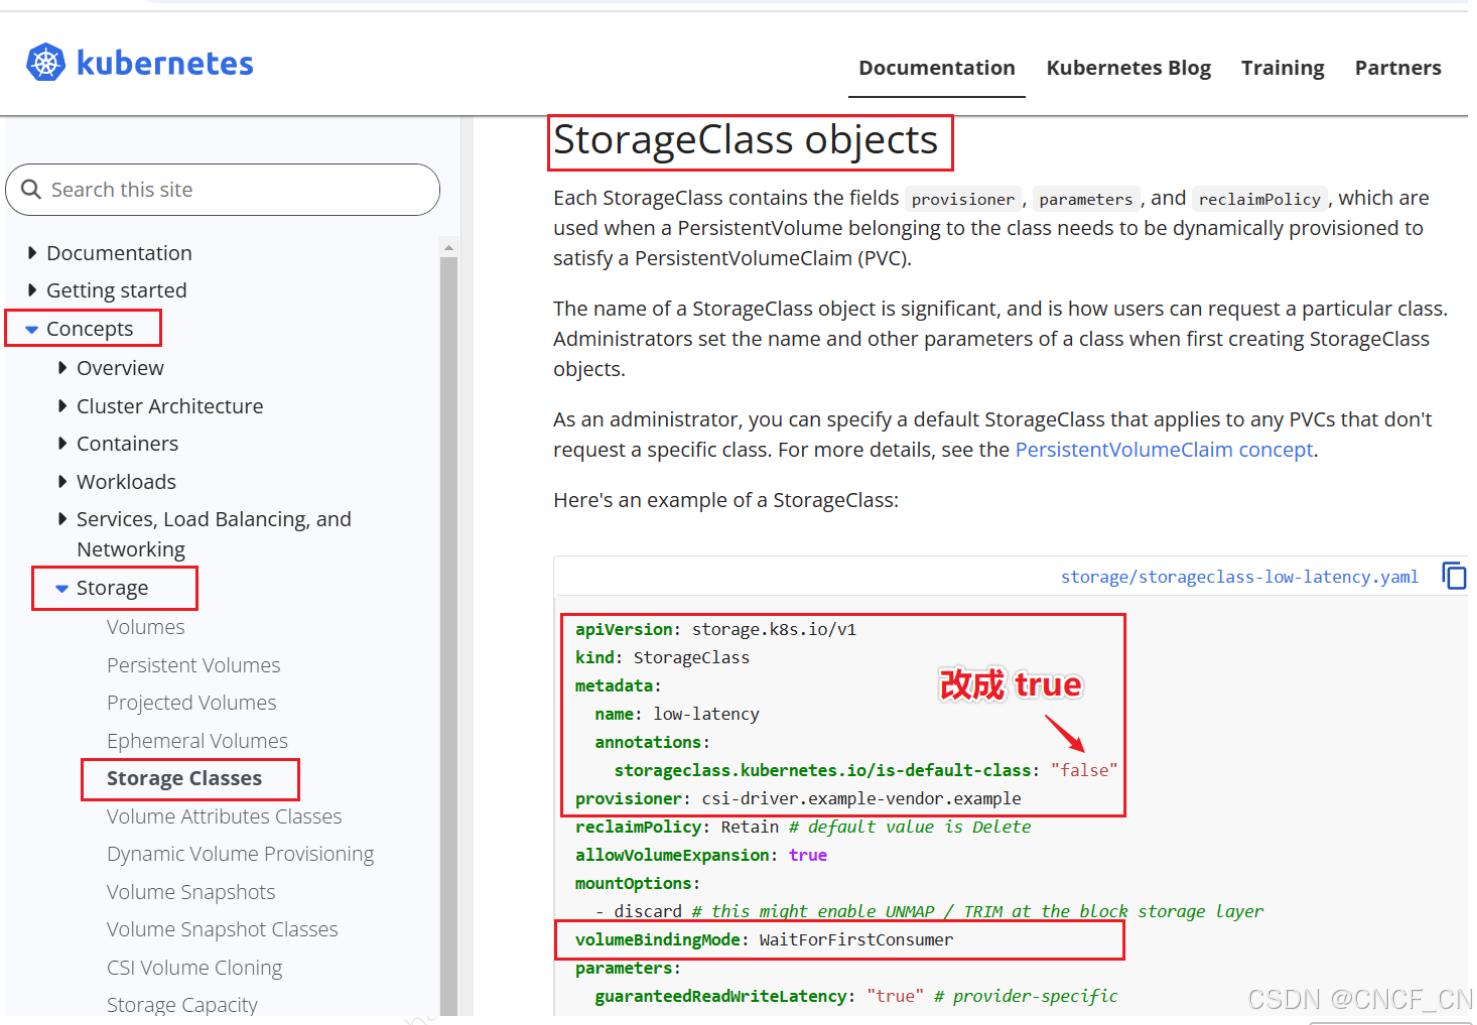The height and width of the screenshot is (1025, 1477).
Task: Click the parameters inline code
Action: click(1086, 199)
